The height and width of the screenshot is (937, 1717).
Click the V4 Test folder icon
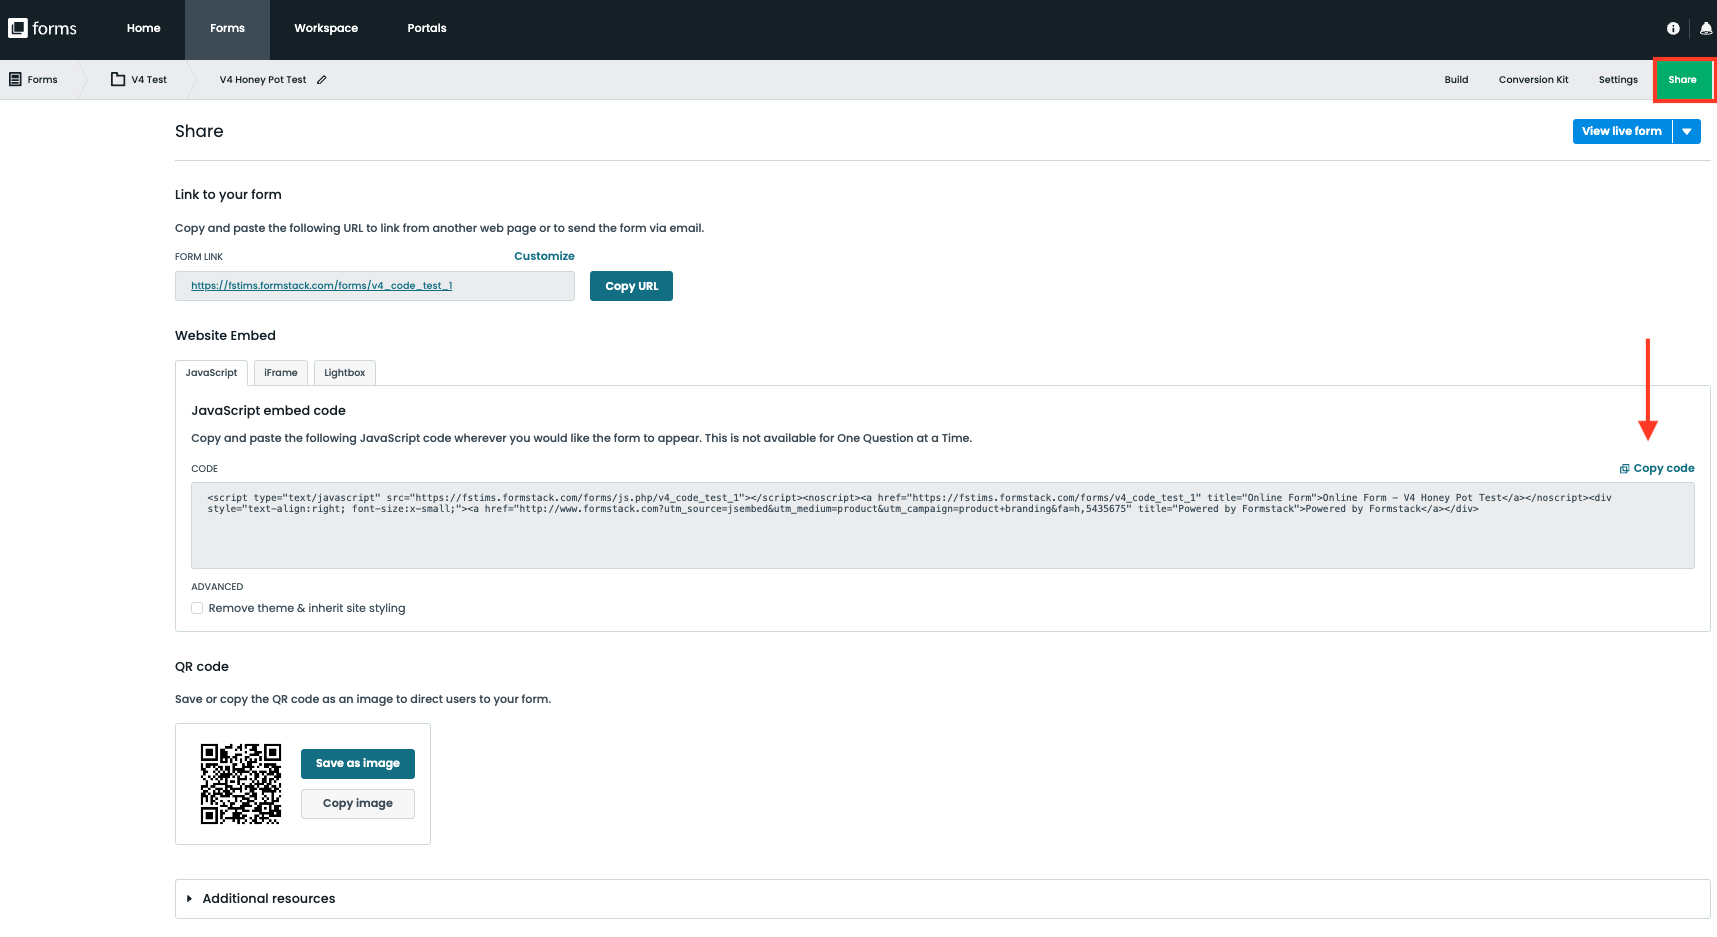click(x=115, y=79)
